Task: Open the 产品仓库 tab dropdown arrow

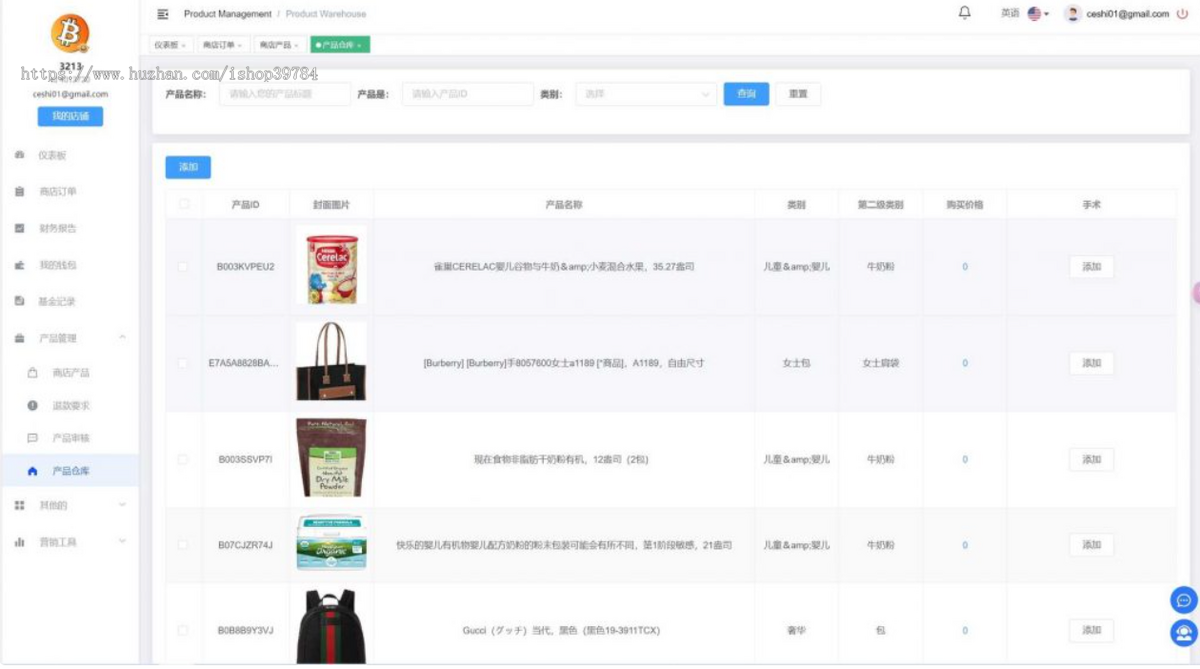Action: pyautogui.click(x=360, y=45)
